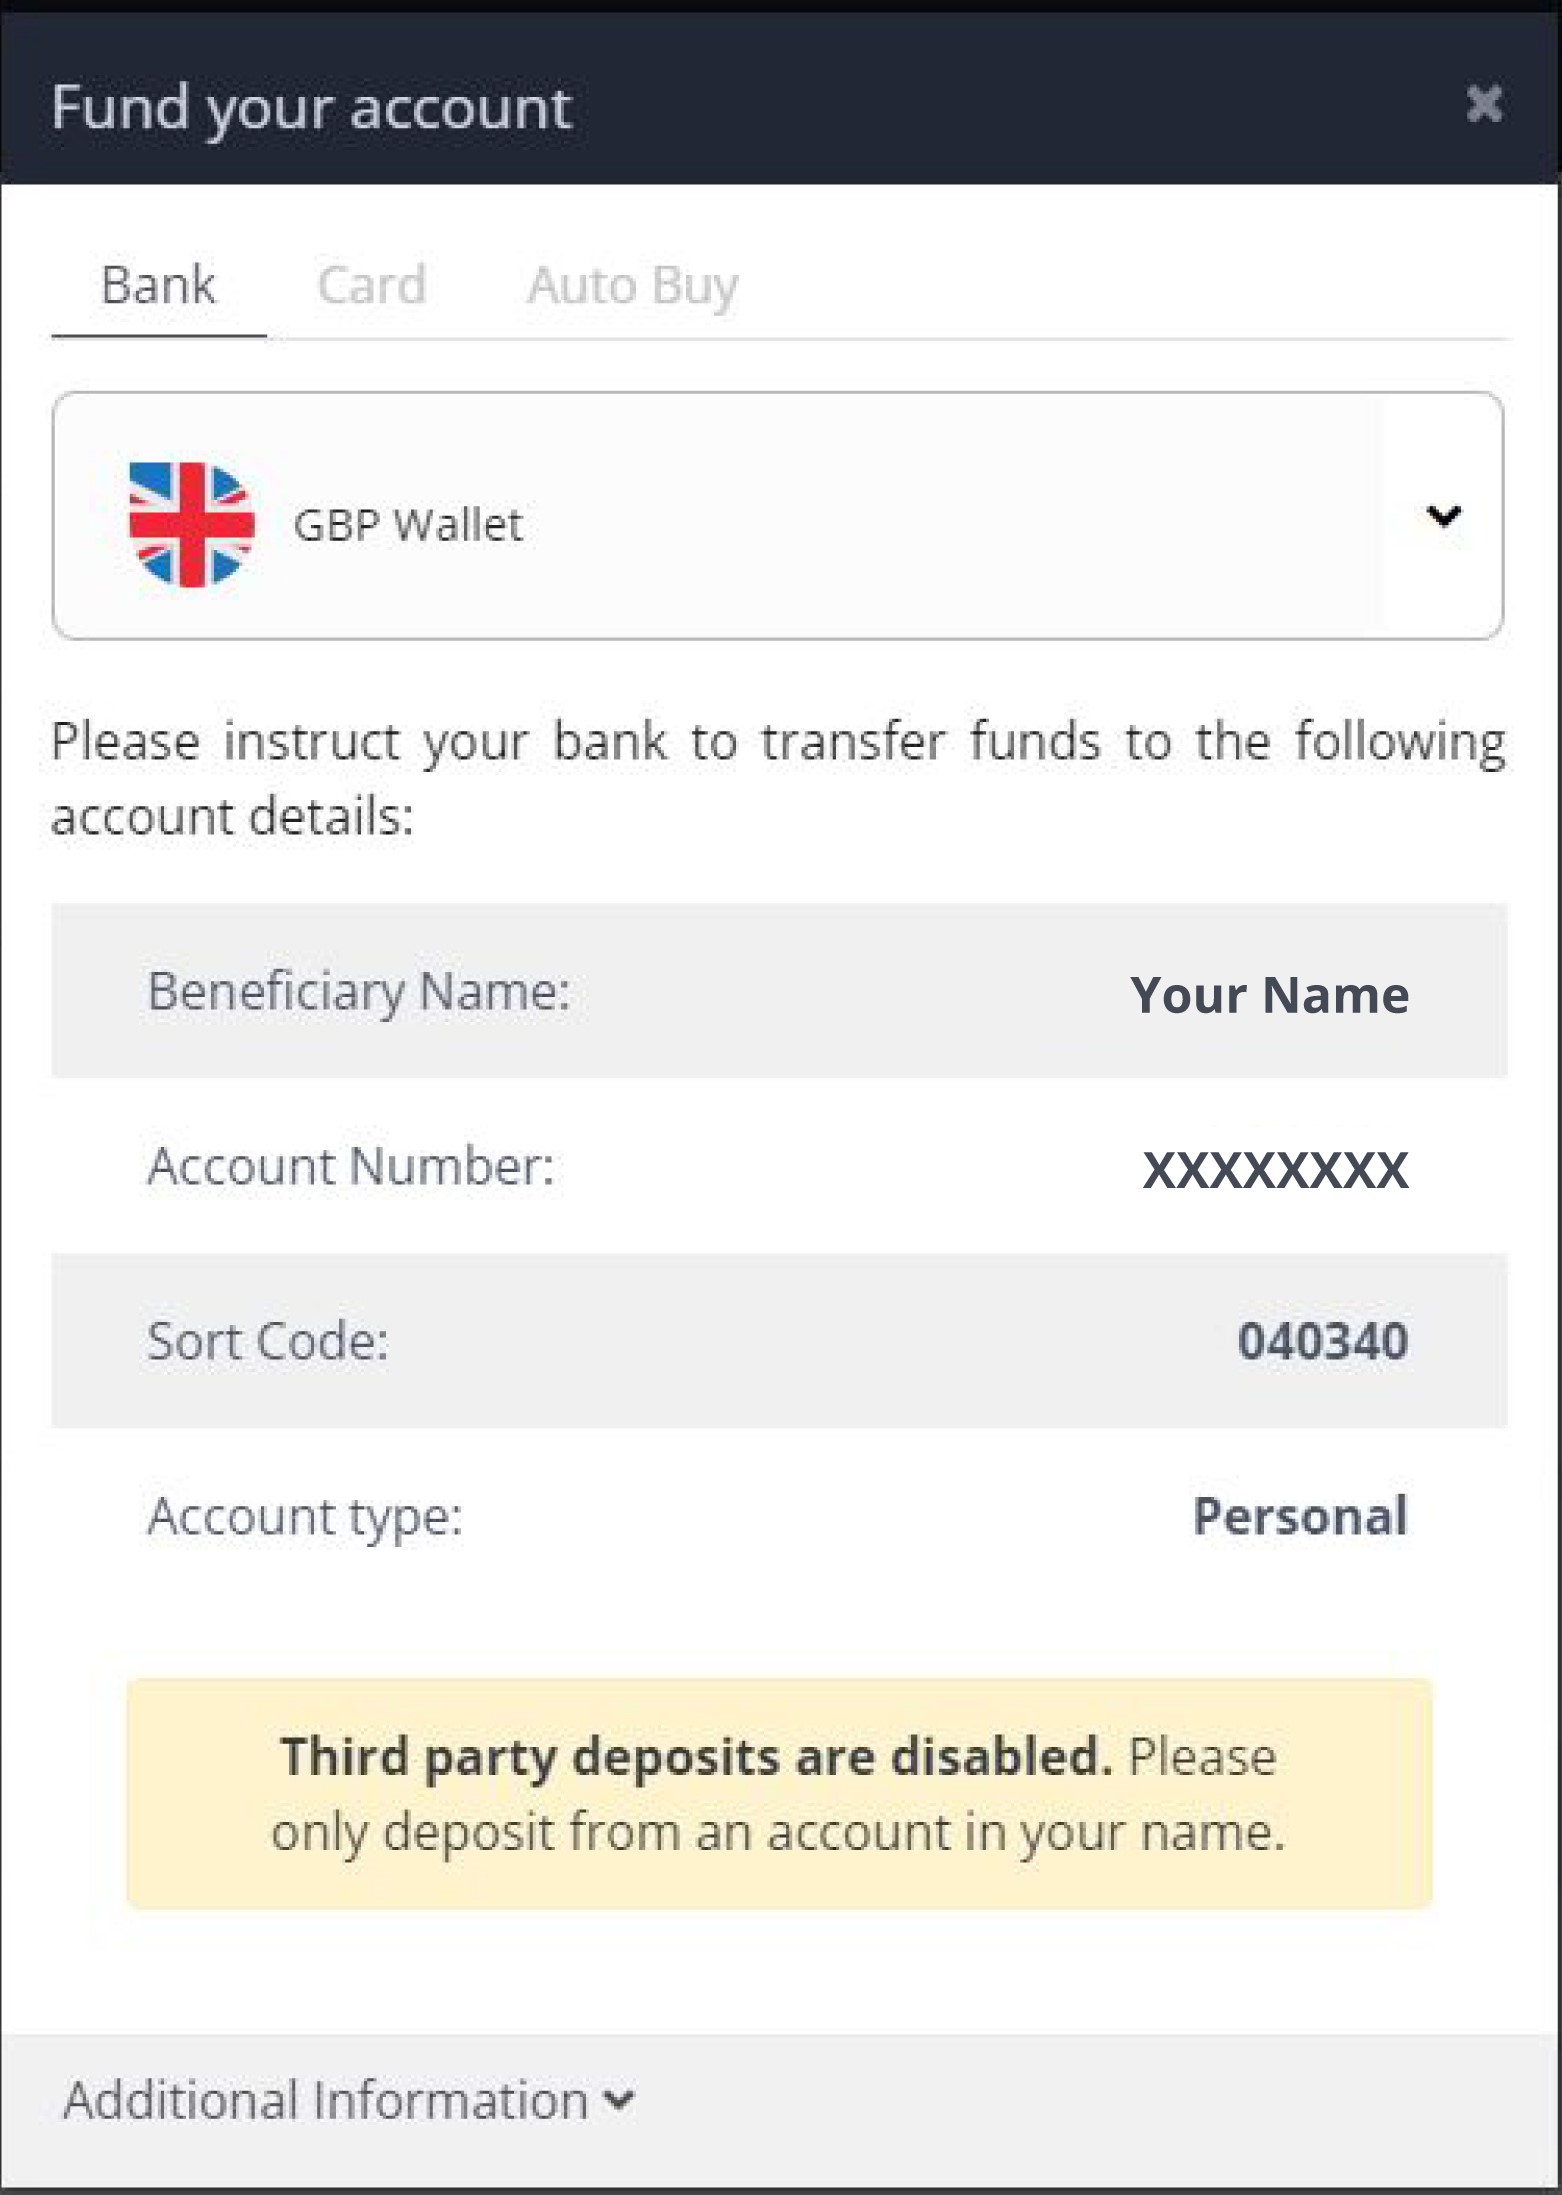Click the third party deposits warning banner
Screen dimensions: 1562x2195
779,1793
